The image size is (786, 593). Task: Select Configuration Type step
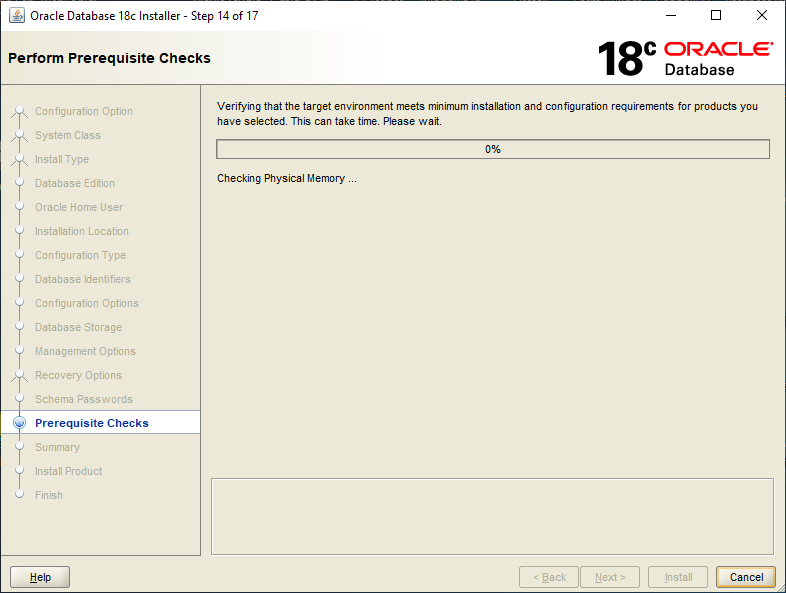80,256
